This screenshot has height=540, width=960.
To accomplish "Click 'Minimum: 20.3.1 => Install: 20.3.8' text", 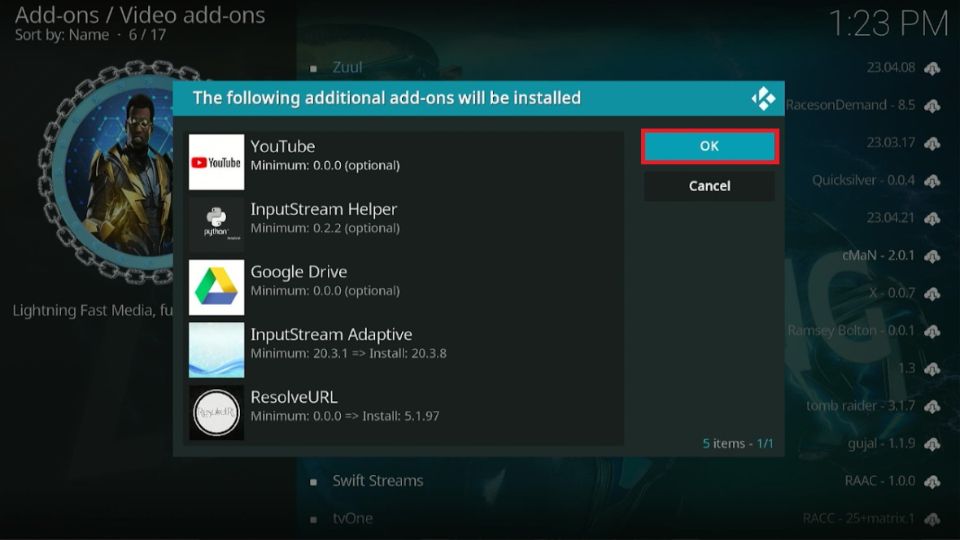I will pyautogui.click(x=348, y=353).
